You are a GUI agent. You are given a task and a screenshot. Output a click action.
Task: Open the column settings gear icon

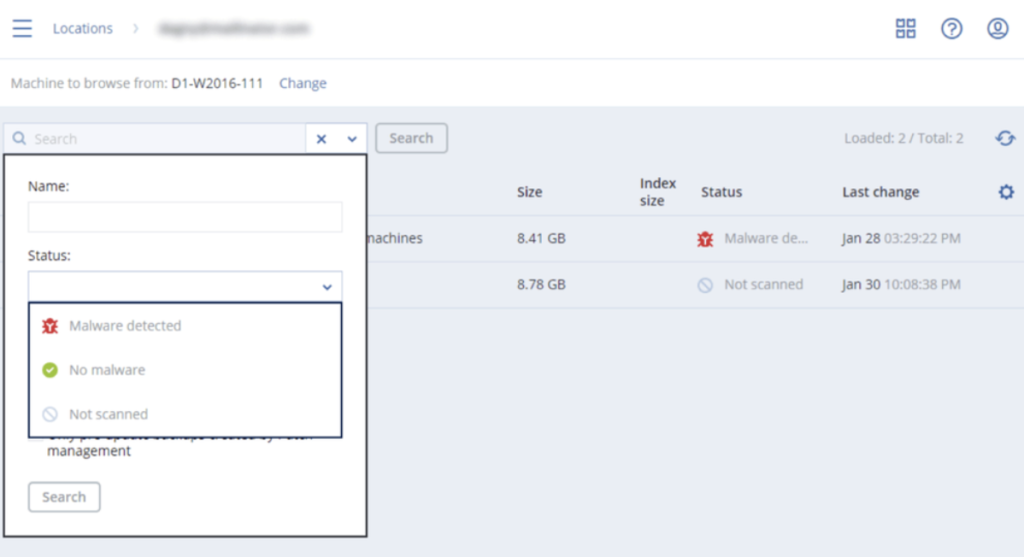click(1006, 192)
